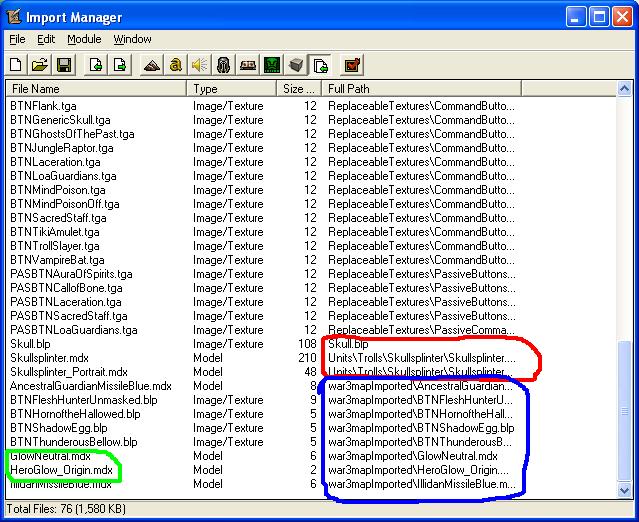This screenshot has width=639, height=522.
Task: Highlight BTNLoaGuardians.tga
Action: tap(63, 176)
